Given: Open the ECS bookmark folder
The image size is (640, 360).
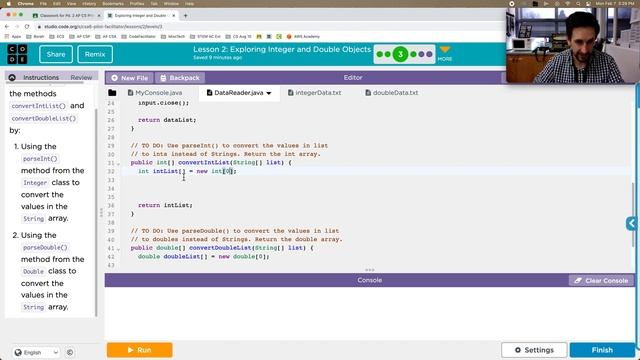Looking at the screenshot, I should tap(57, 36).
